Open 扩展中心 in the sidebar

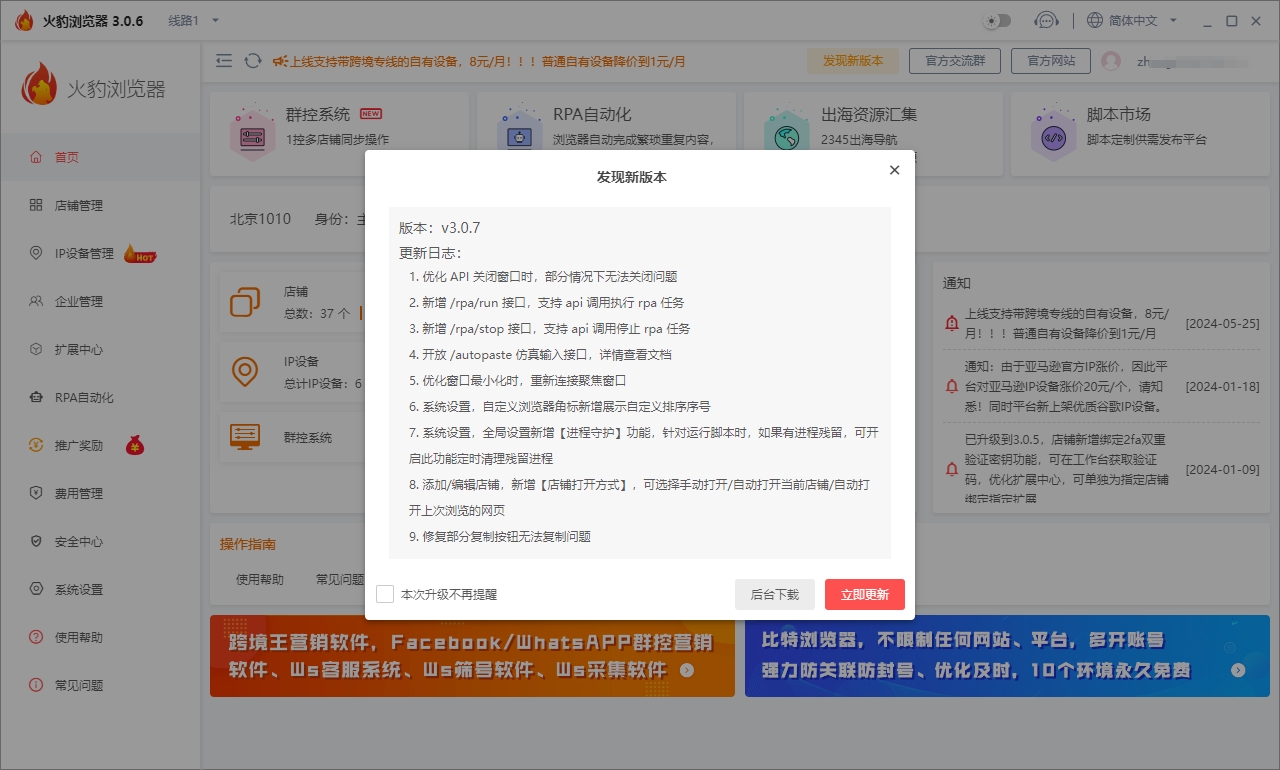[100, 349]
